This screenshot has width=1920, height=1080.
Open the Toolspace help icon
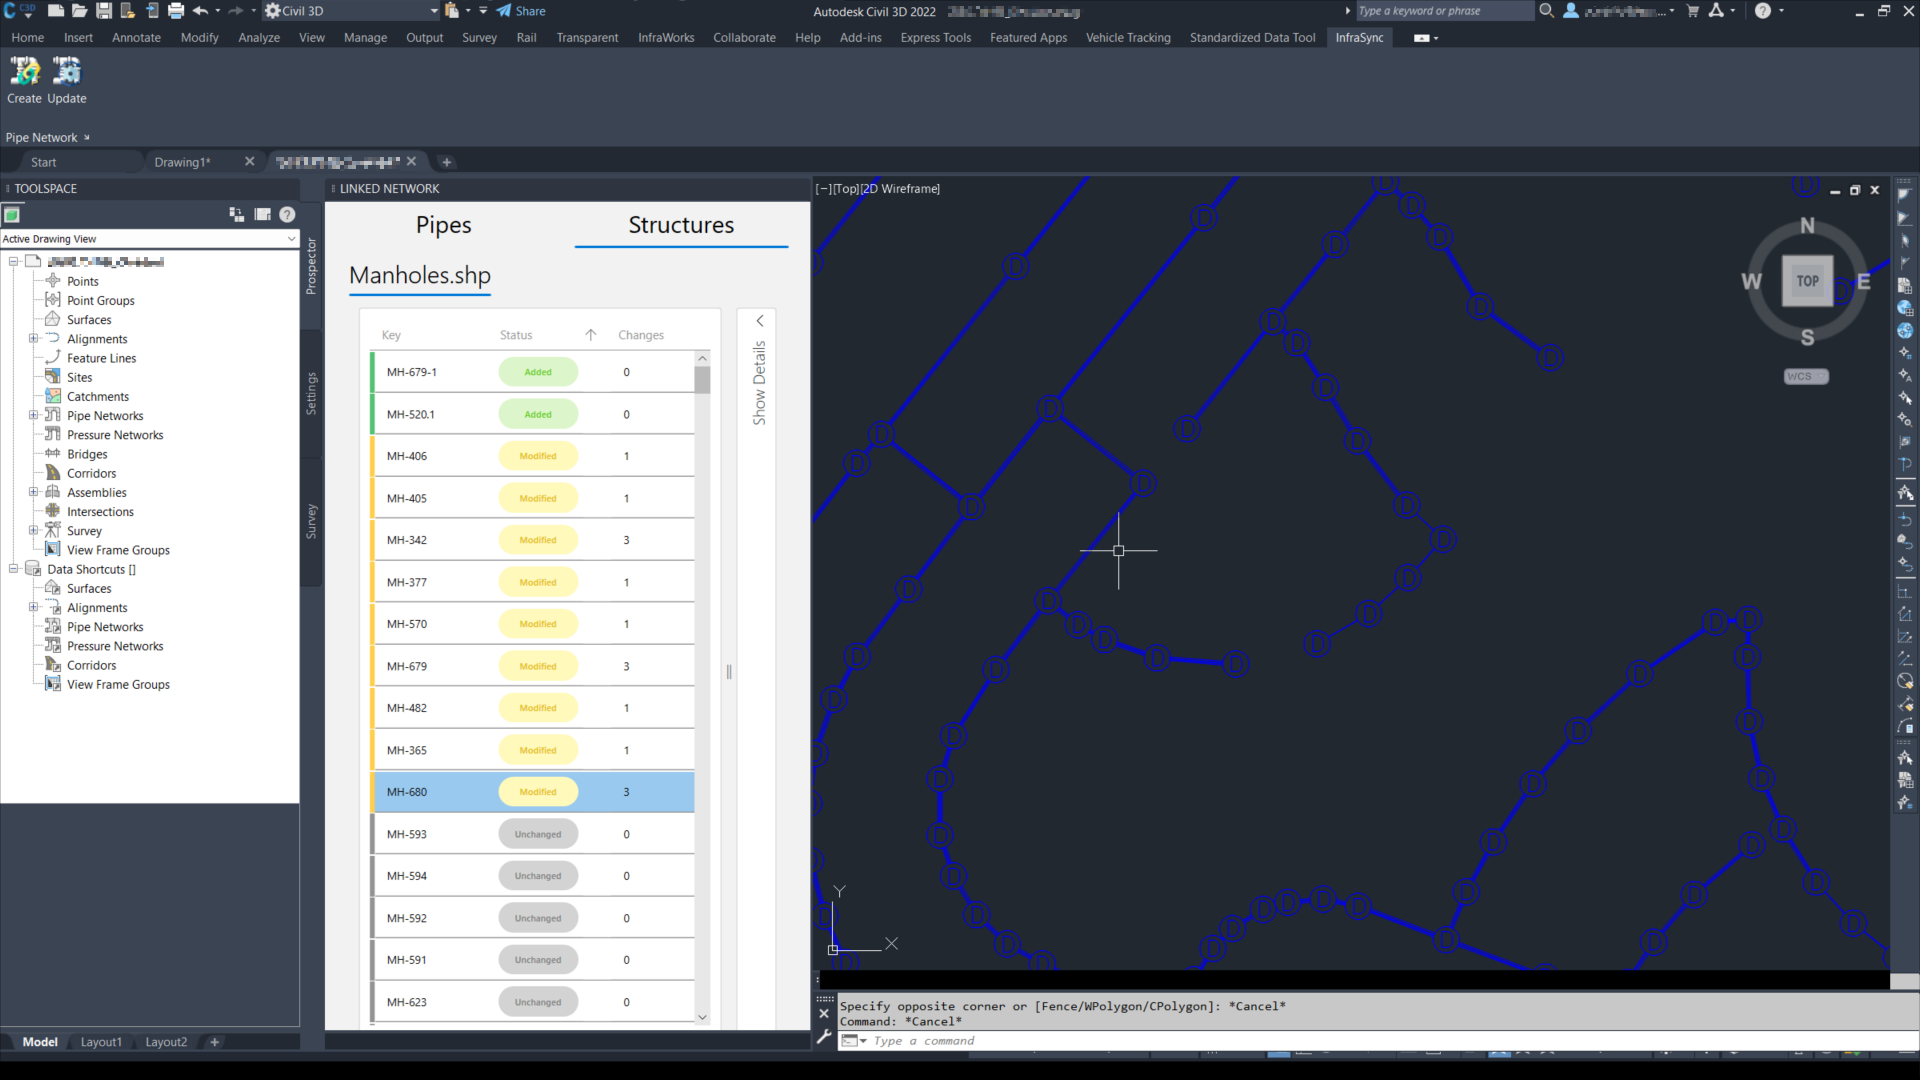[x=287, y=214]
